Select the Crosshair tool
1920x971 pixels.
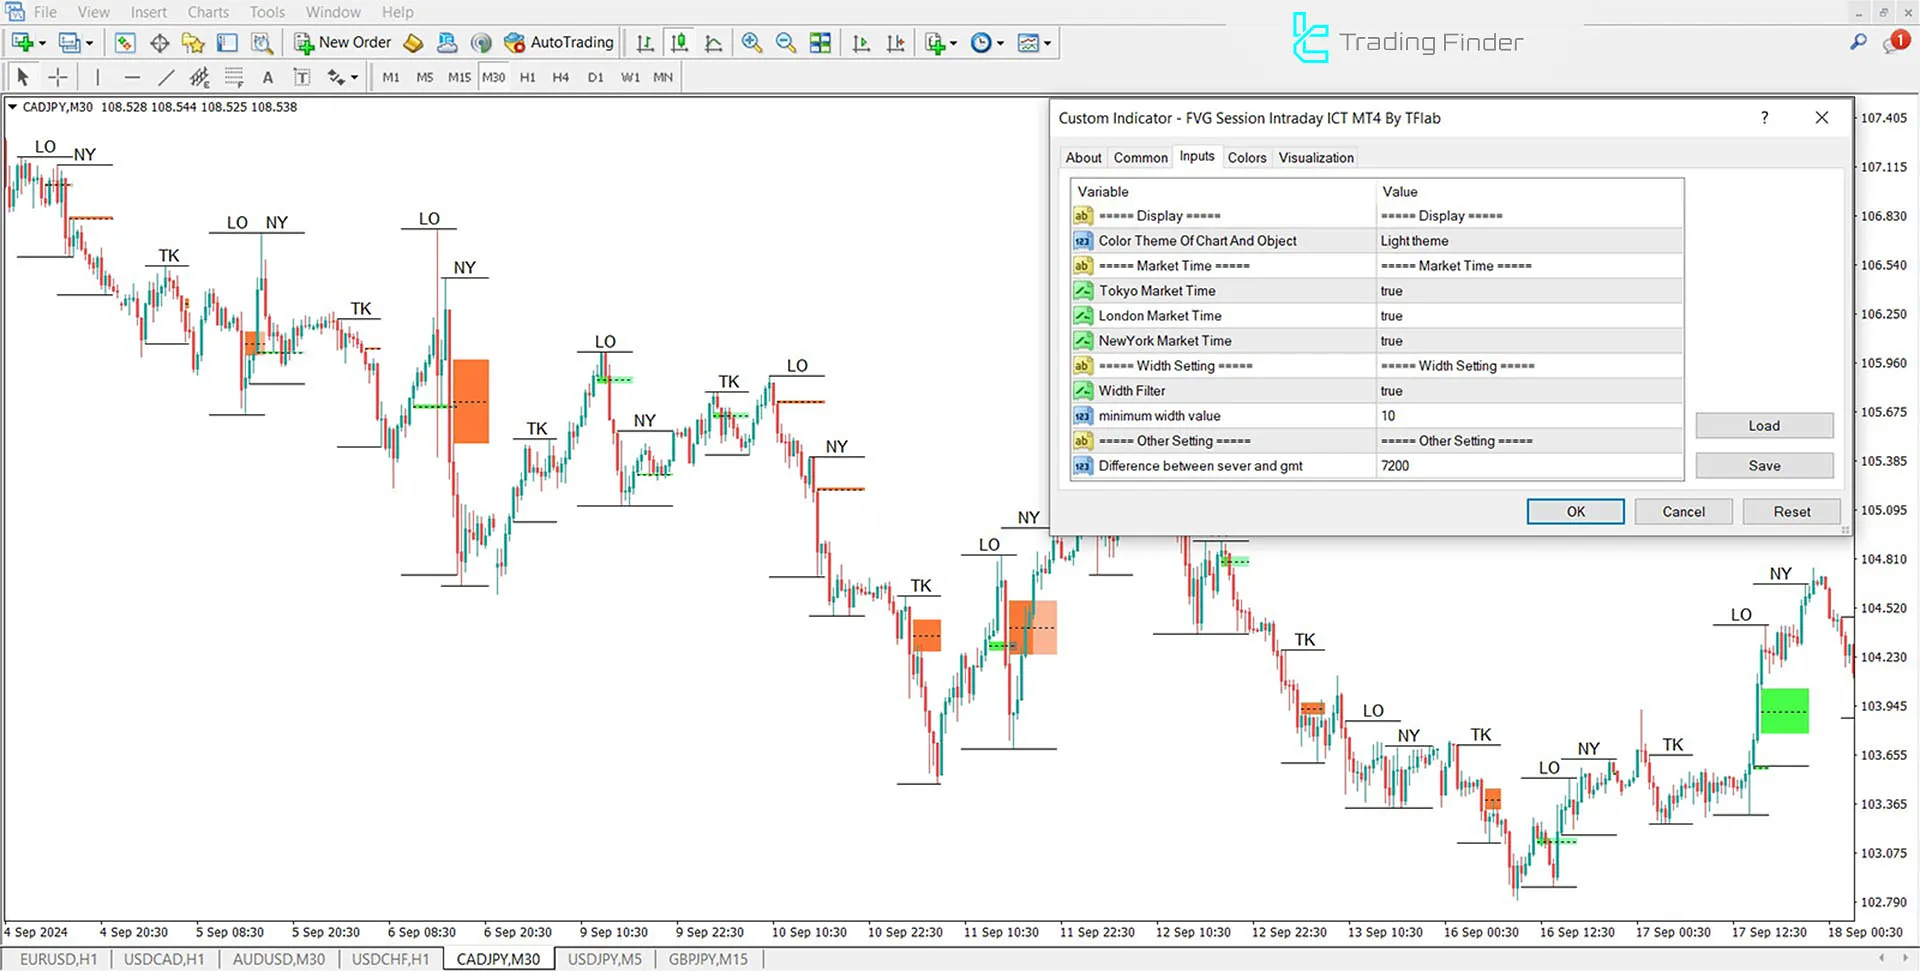58,77
